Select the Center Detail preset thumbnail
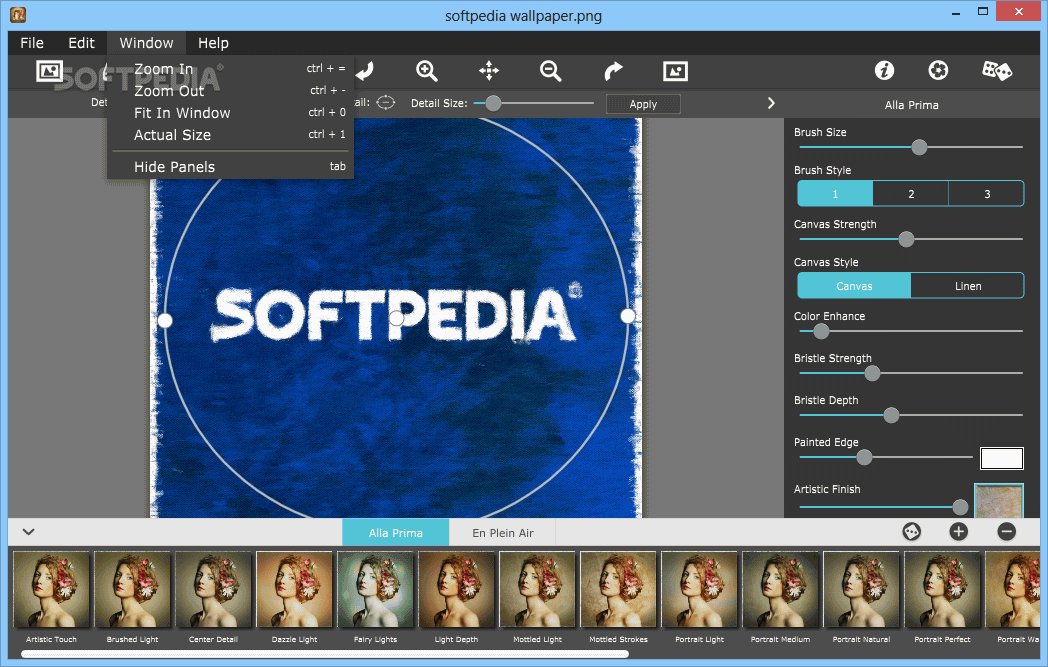 (213, 590)
